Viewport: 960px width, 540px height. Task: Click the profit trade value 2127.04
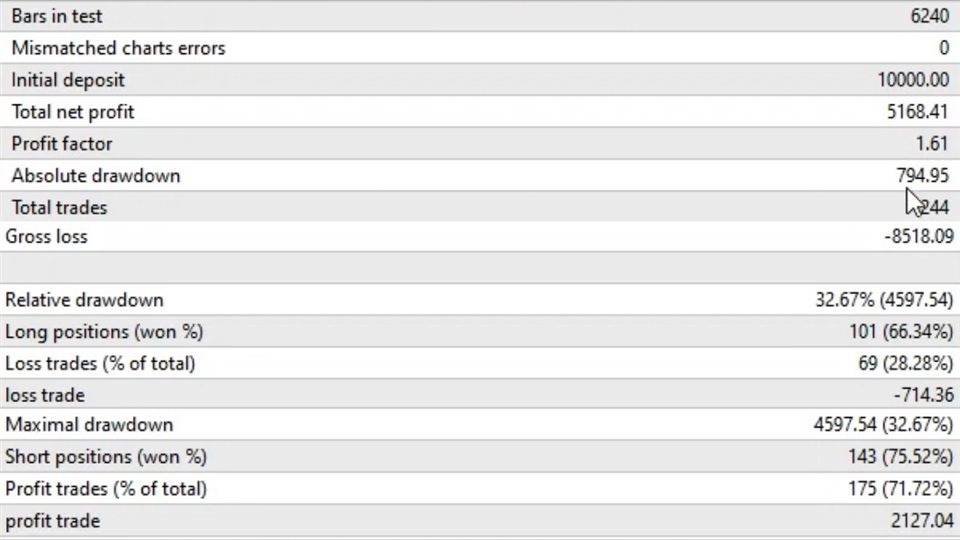click(x=922, y=520)
